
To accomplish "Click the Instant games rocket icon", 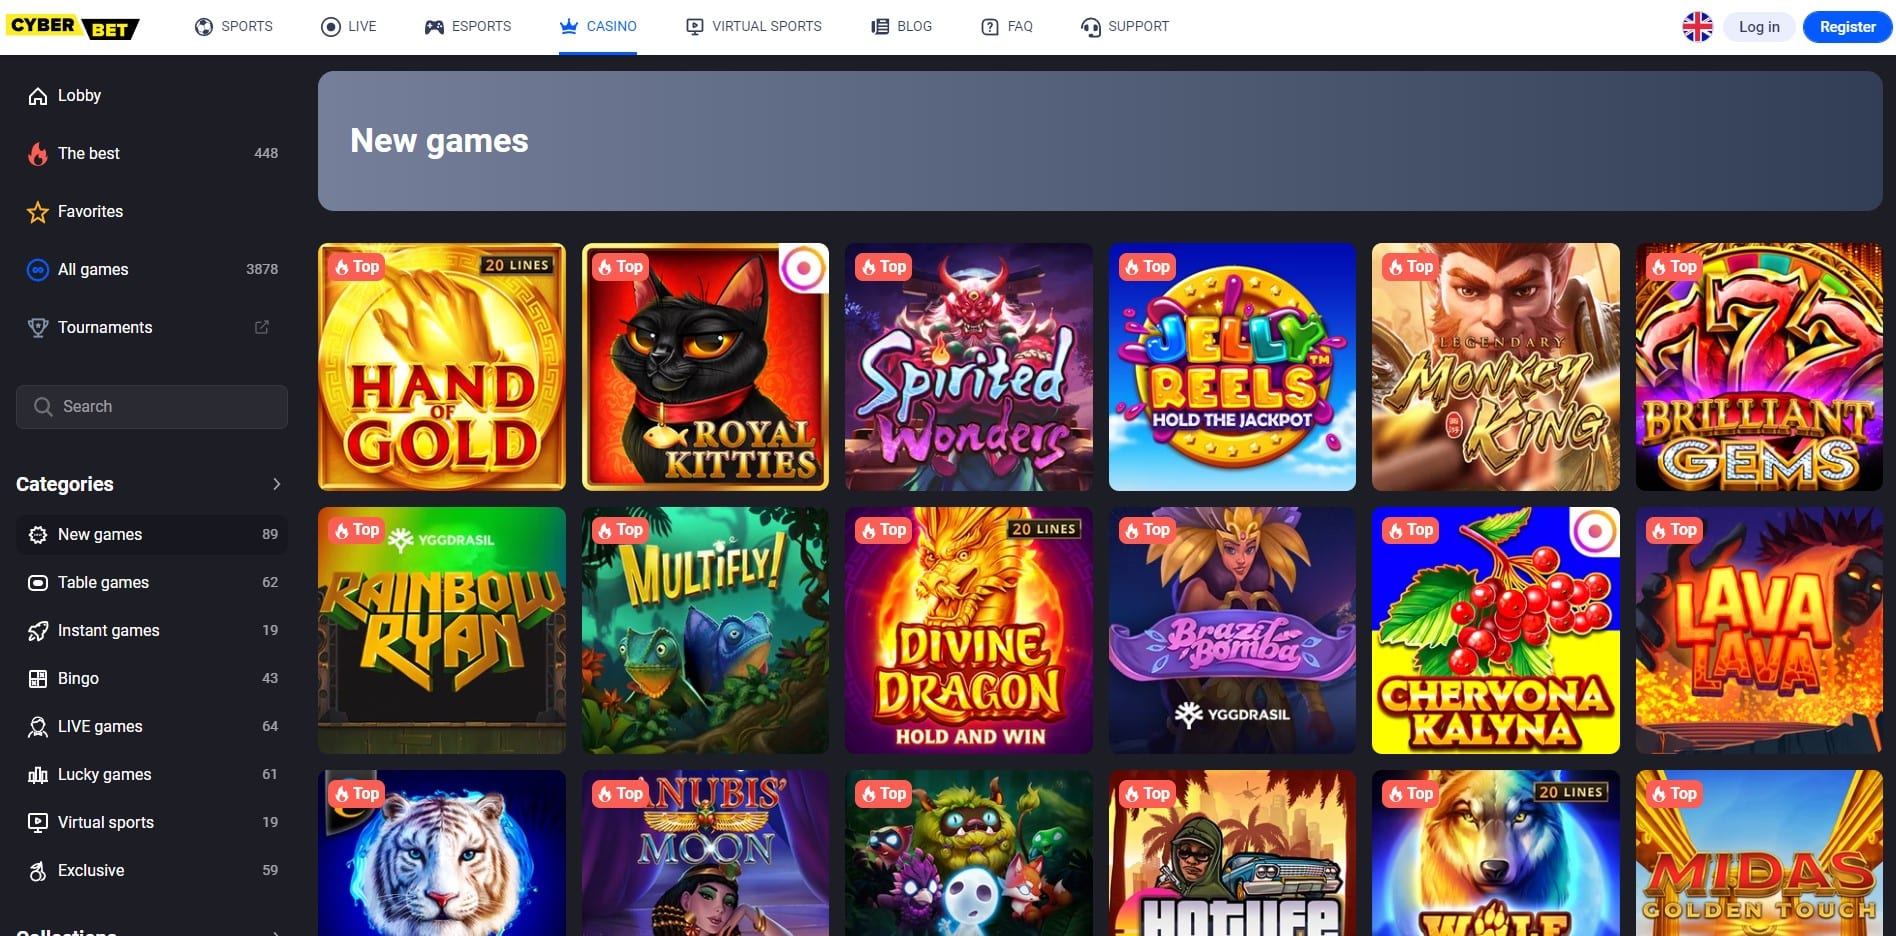I will (38, 631).
